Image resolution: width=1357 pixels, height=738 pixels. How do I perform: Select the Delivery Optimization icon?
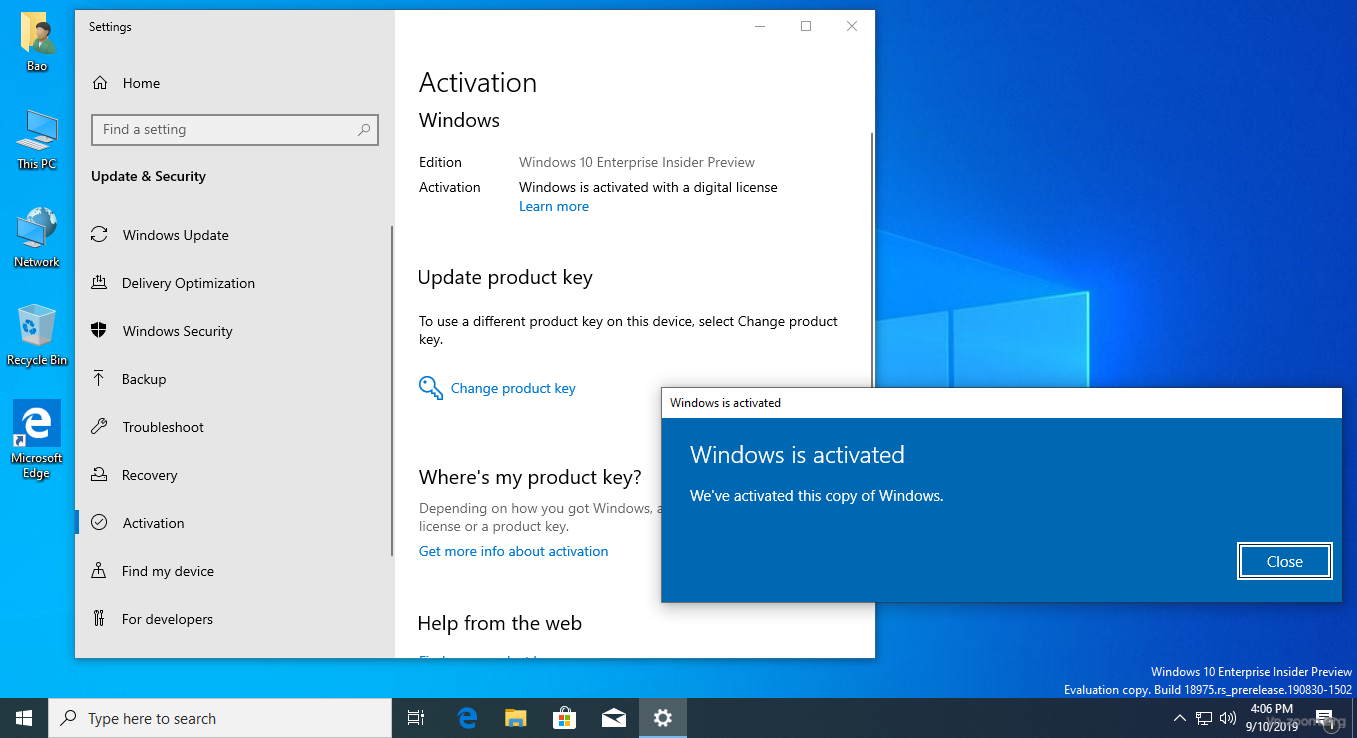99,283
